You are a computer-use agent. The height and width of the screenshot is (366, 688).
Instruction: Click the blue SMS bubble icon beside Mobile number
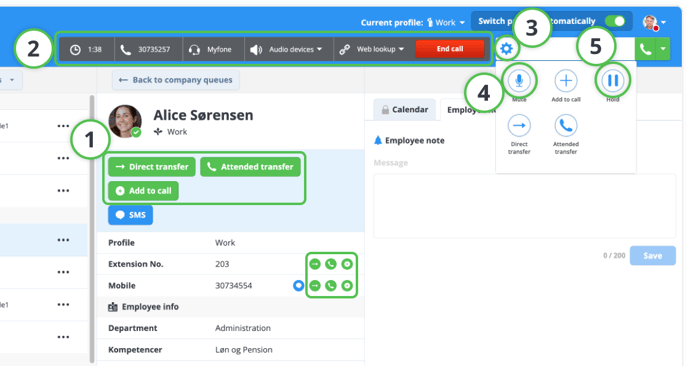coord(298,286)
